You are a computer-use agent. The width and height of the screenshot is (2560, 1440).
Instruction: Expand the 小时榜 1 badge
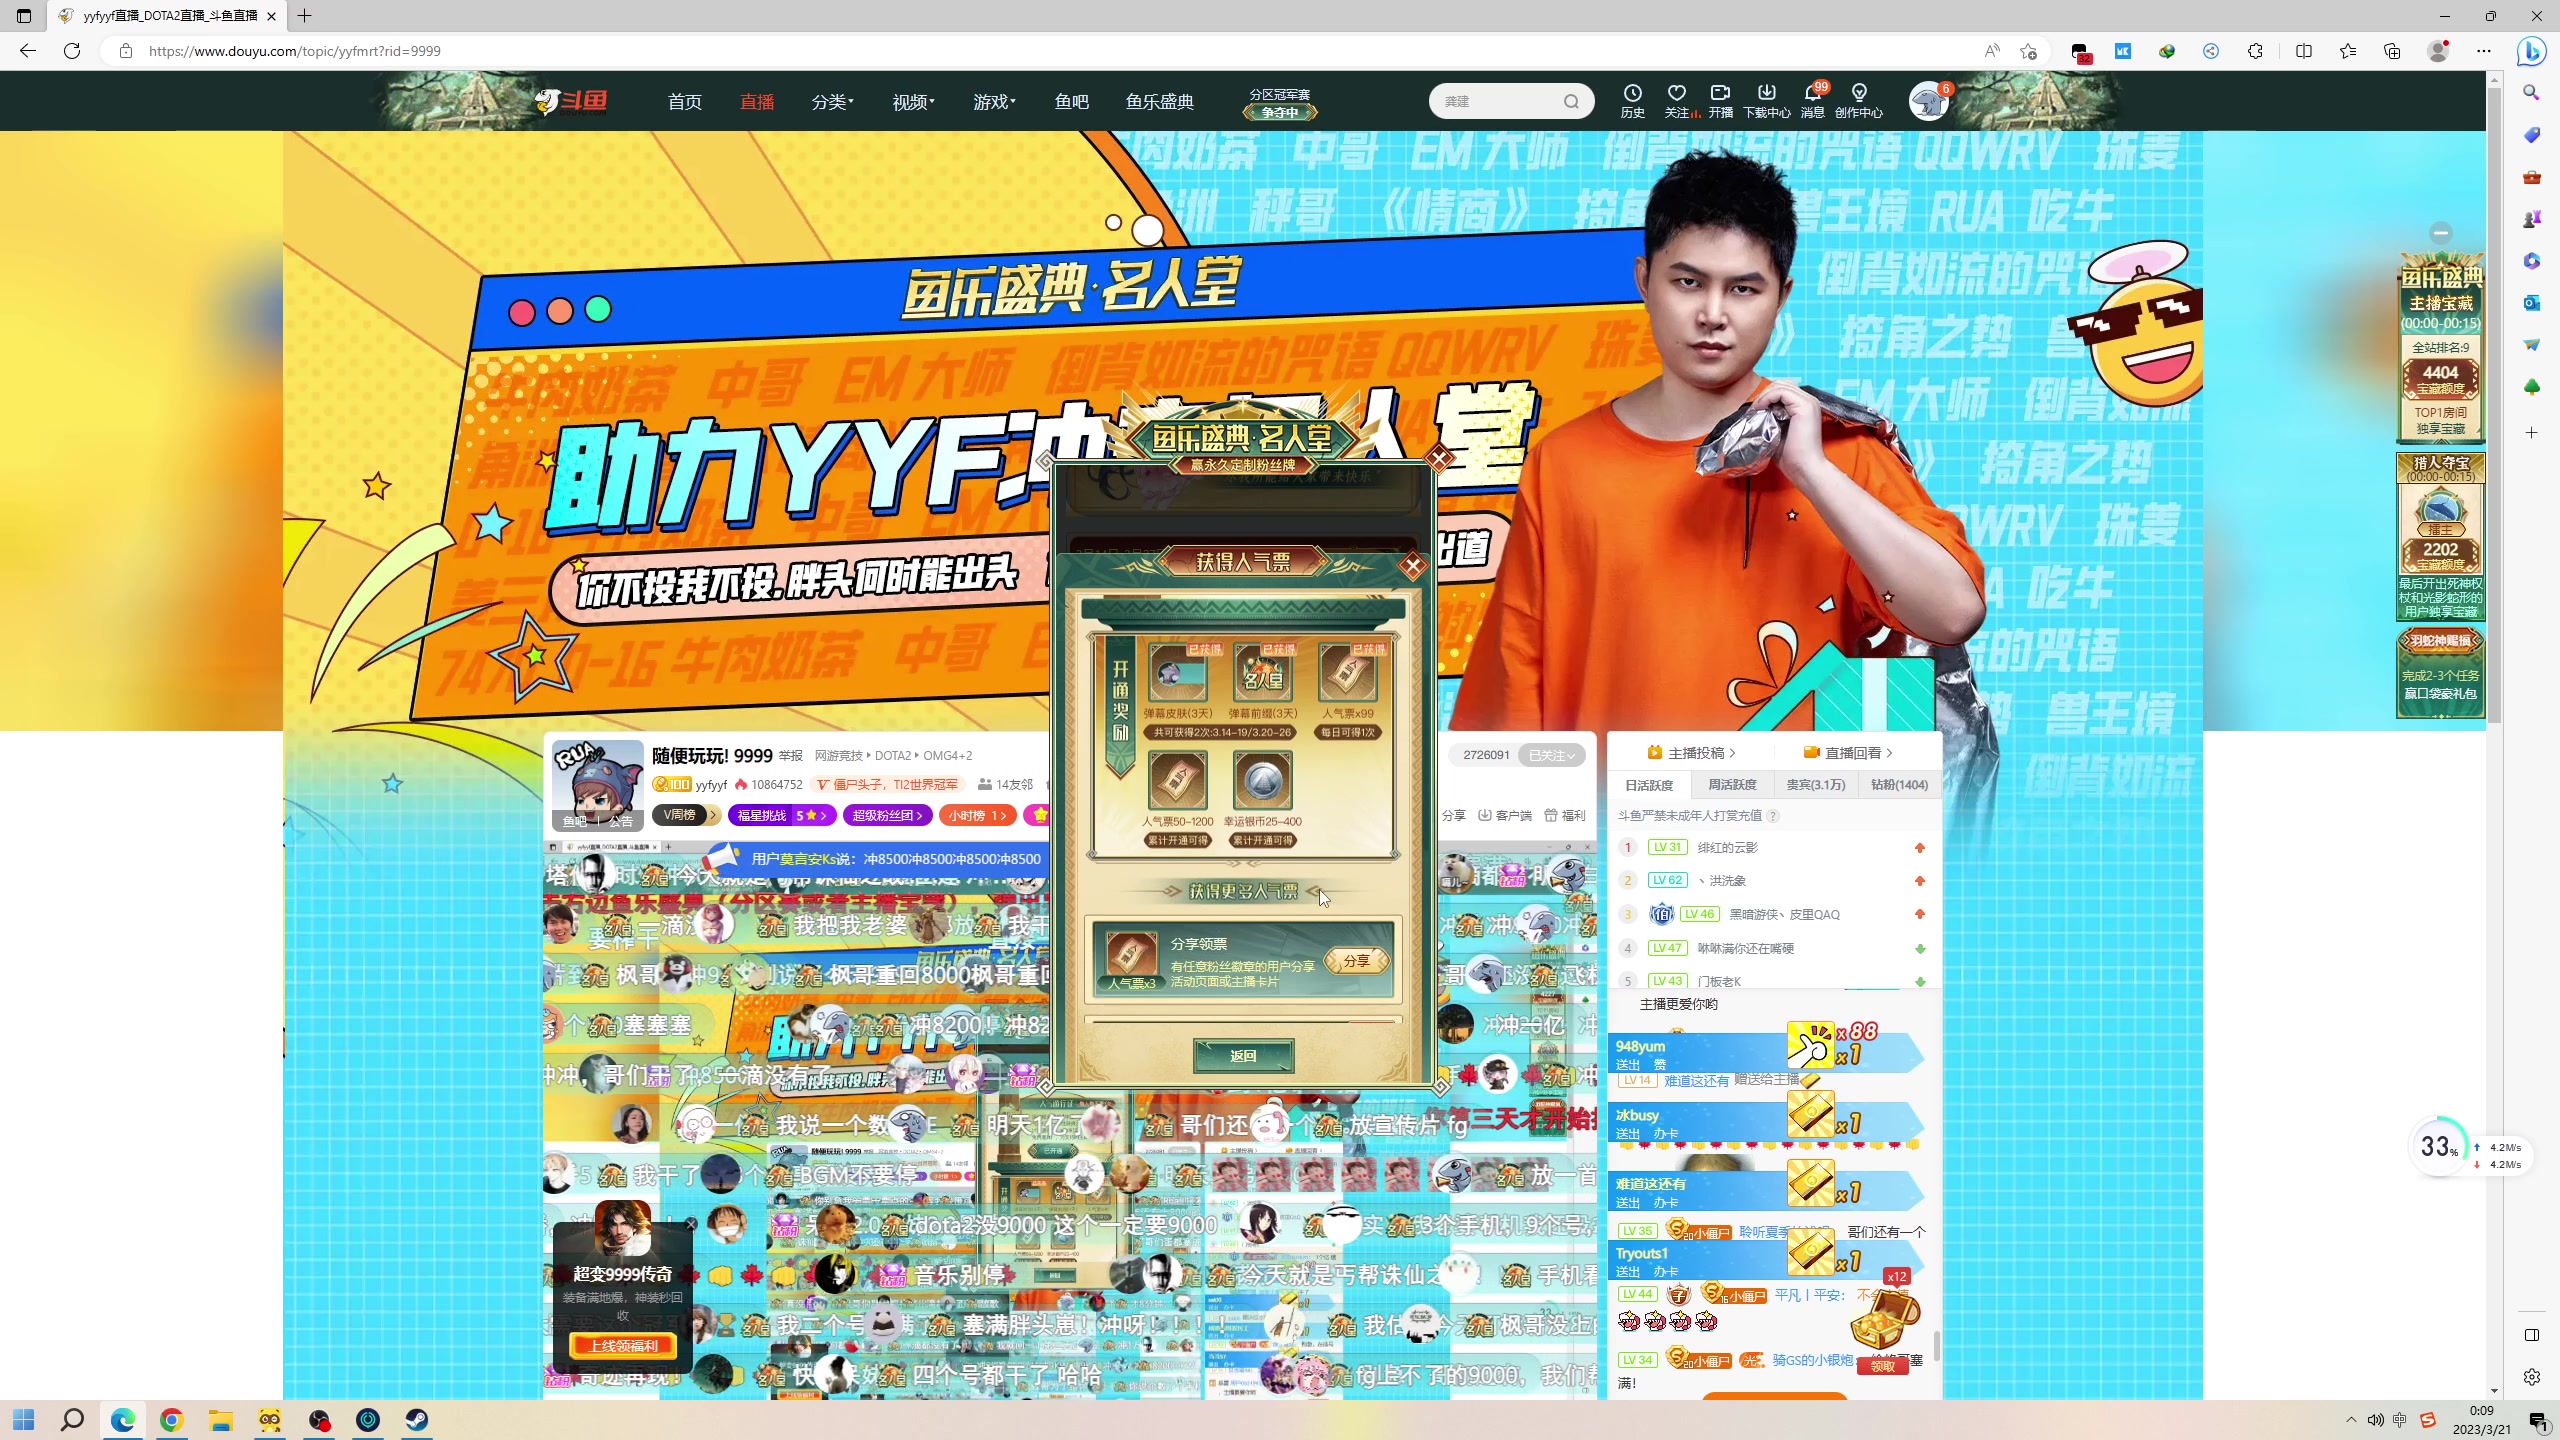977,815
